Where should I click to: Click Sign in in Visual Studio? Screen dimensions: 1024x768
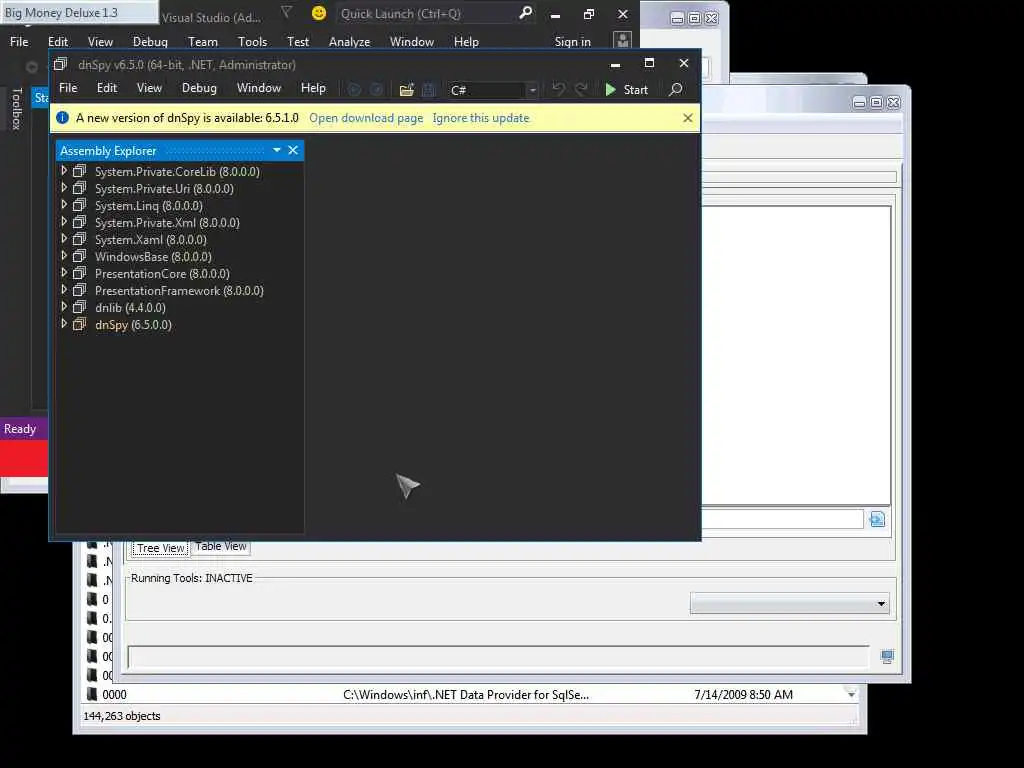pos(573,42)
